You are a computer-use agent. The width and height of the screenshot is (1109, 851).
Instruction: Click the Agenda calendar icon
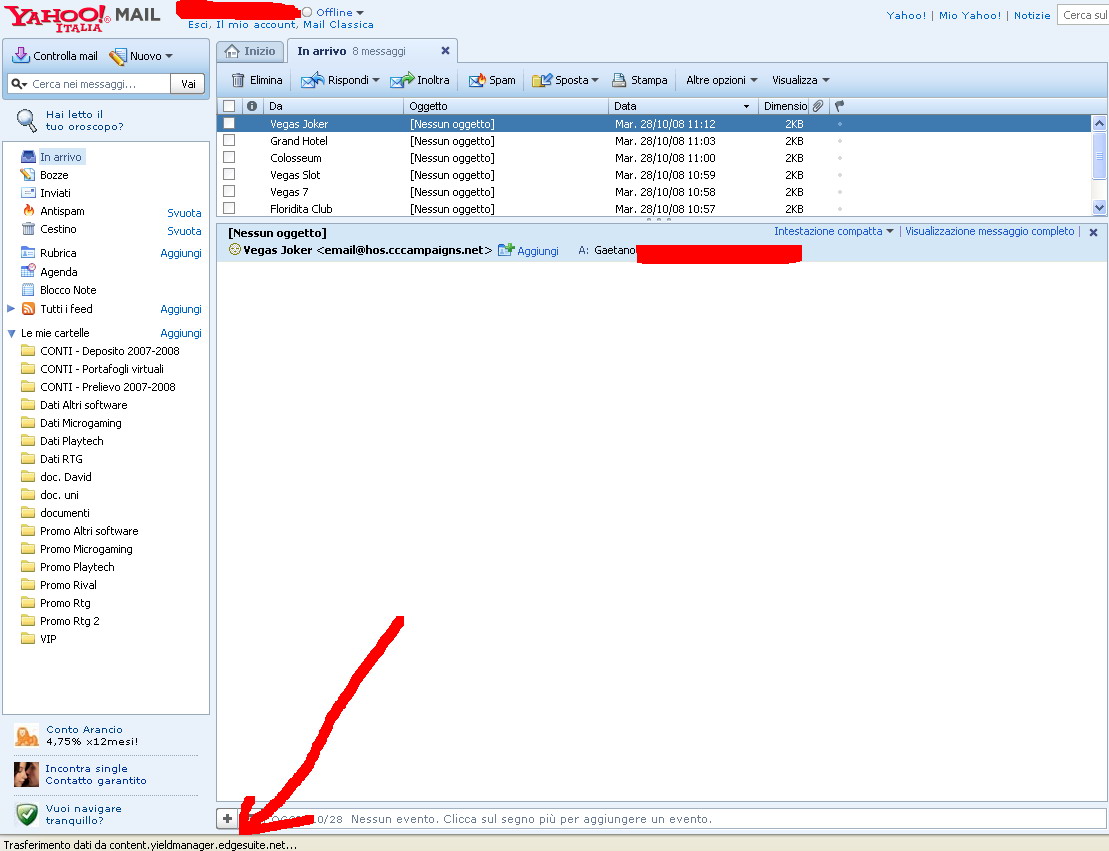[28, 271]
